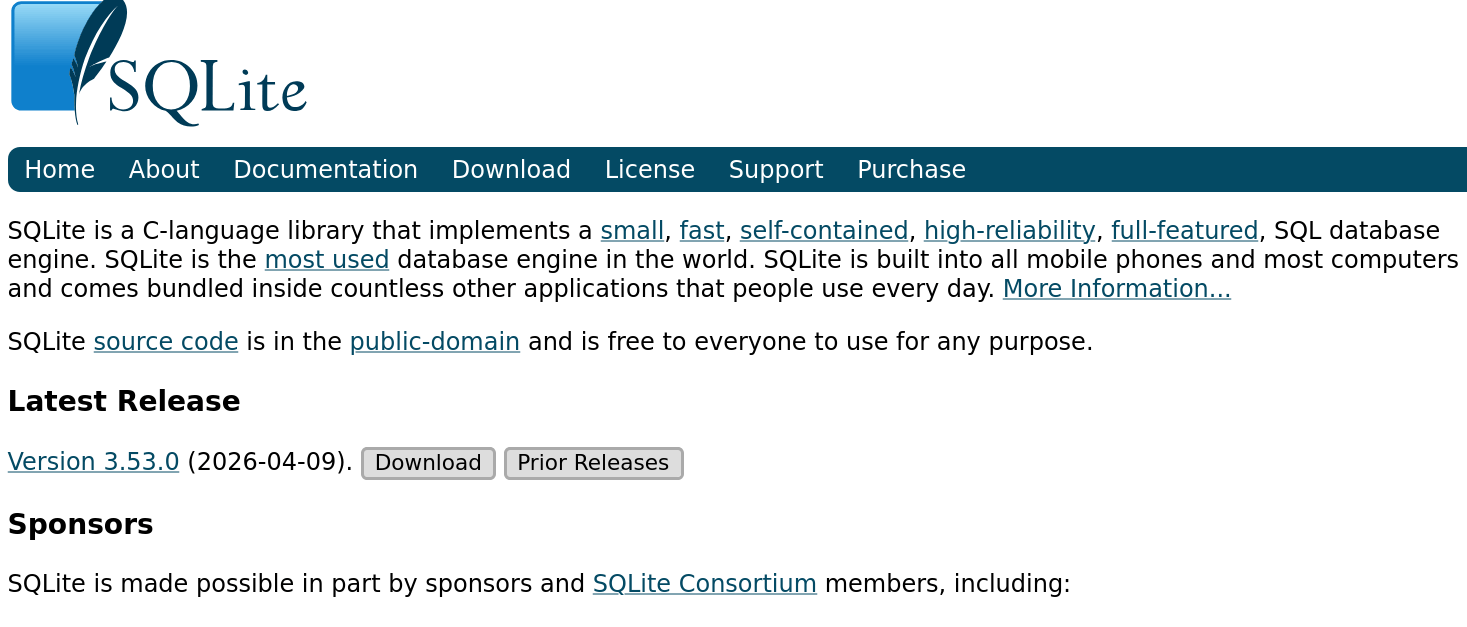Image resolution: width=1467 pixels, height=627 pixels.
Task: Open the Download menu item
Action: pos(510,169)
